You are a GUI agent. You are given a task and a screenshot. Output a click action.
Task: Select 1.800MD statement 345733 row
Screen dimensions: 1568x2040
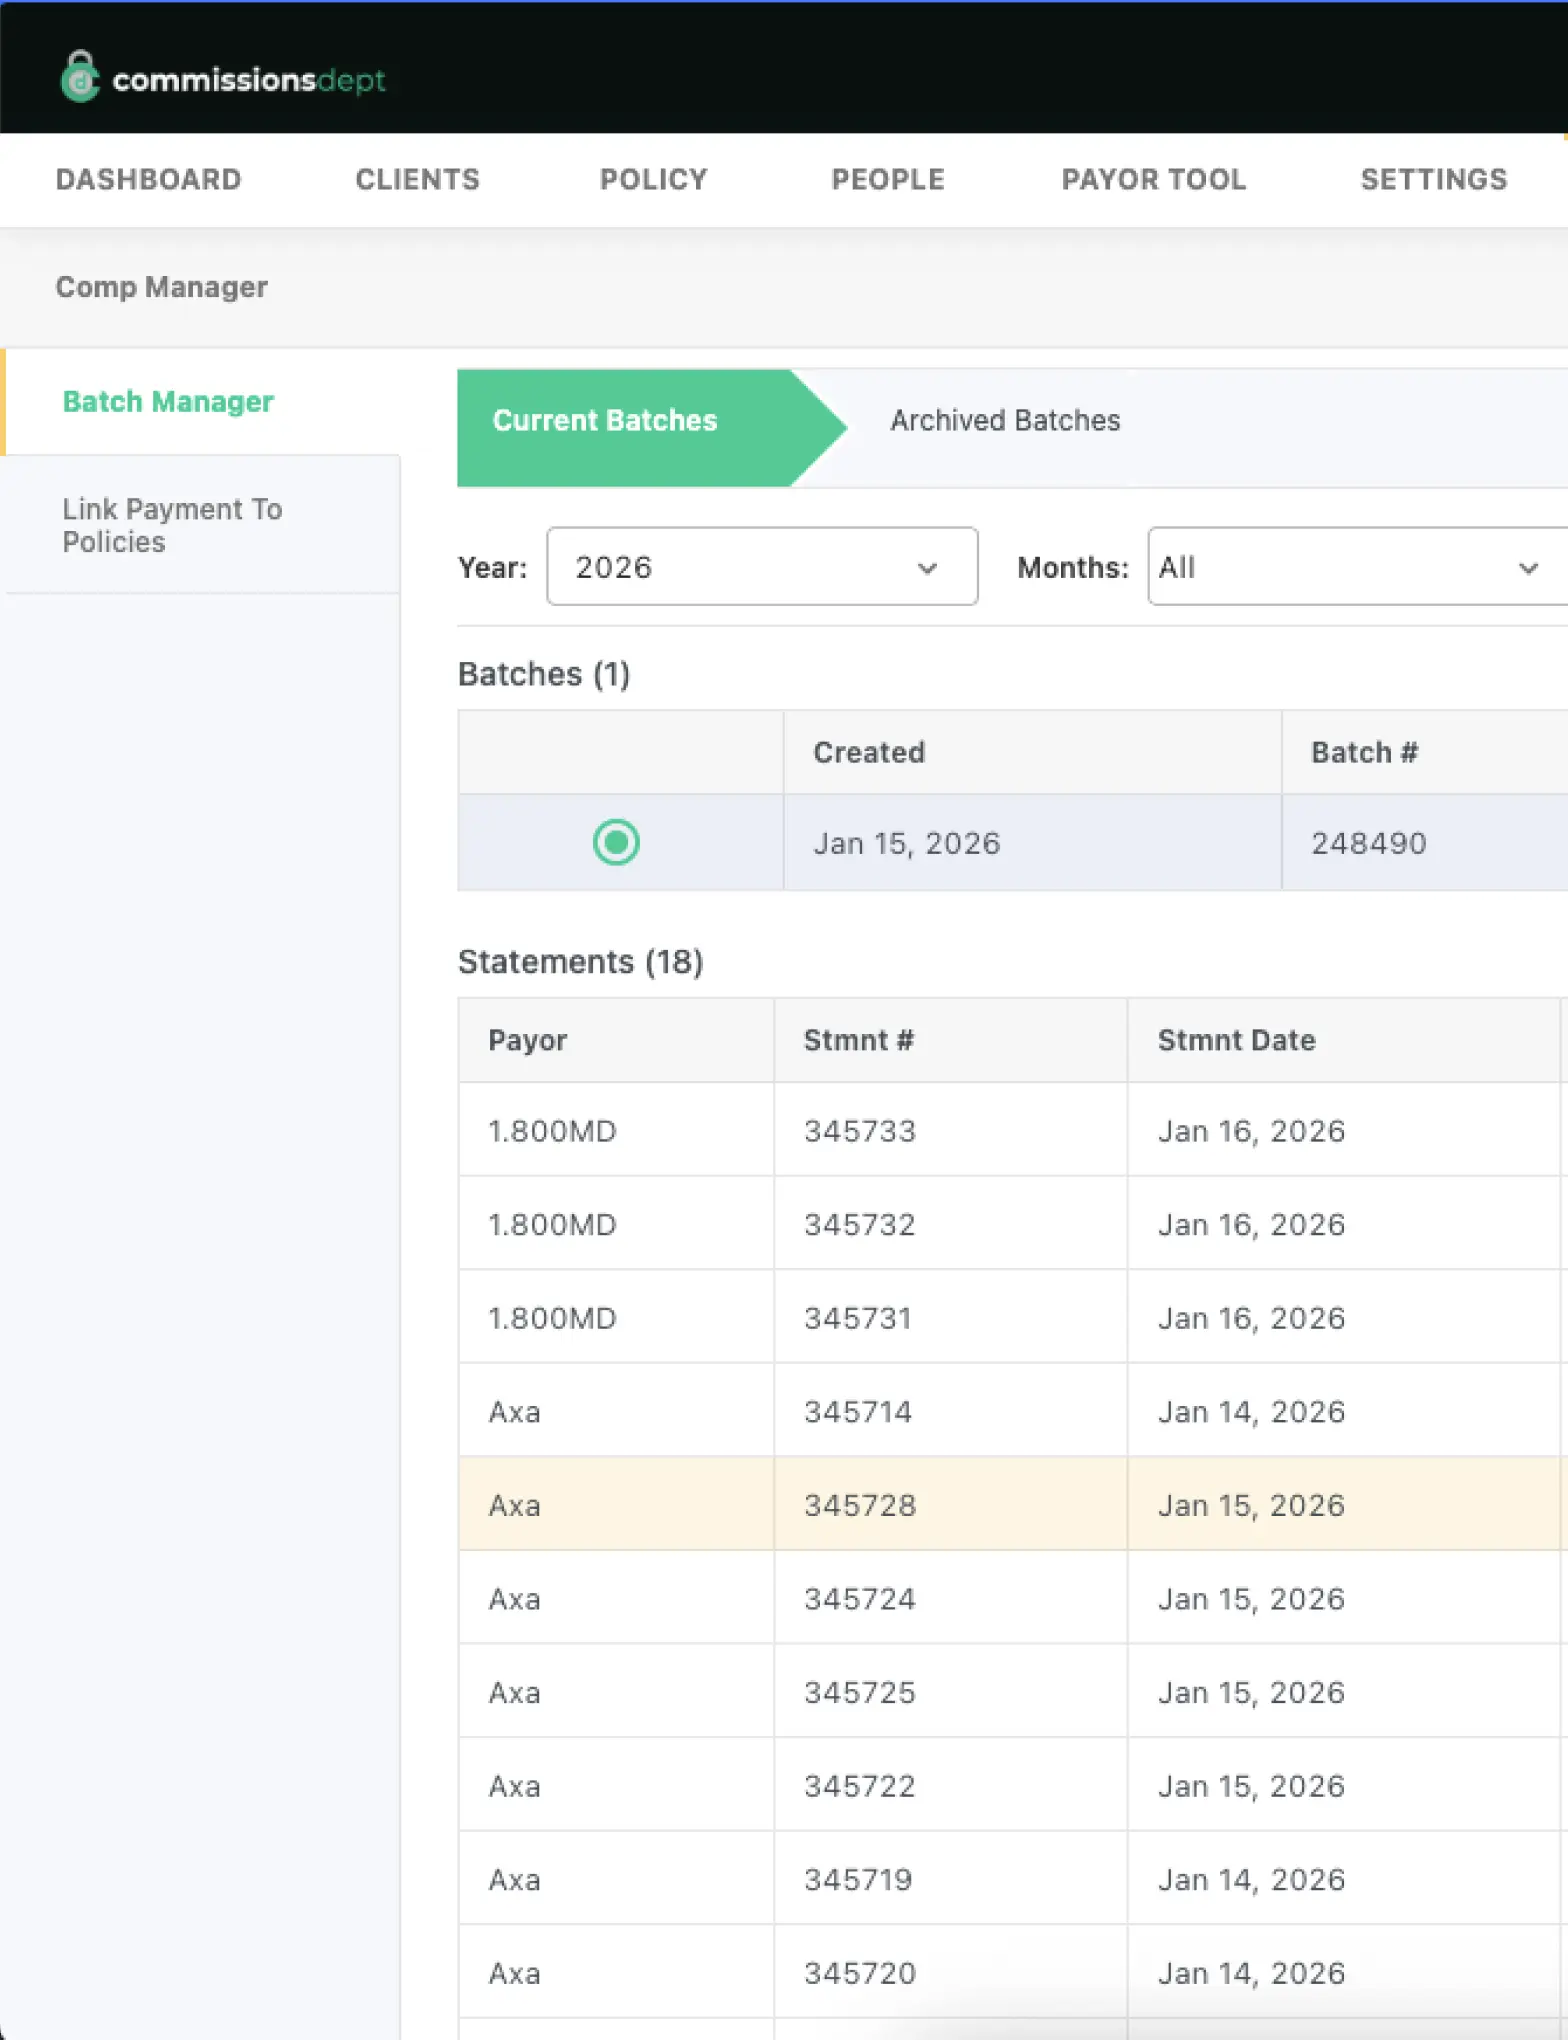[x=860, y=1130]
